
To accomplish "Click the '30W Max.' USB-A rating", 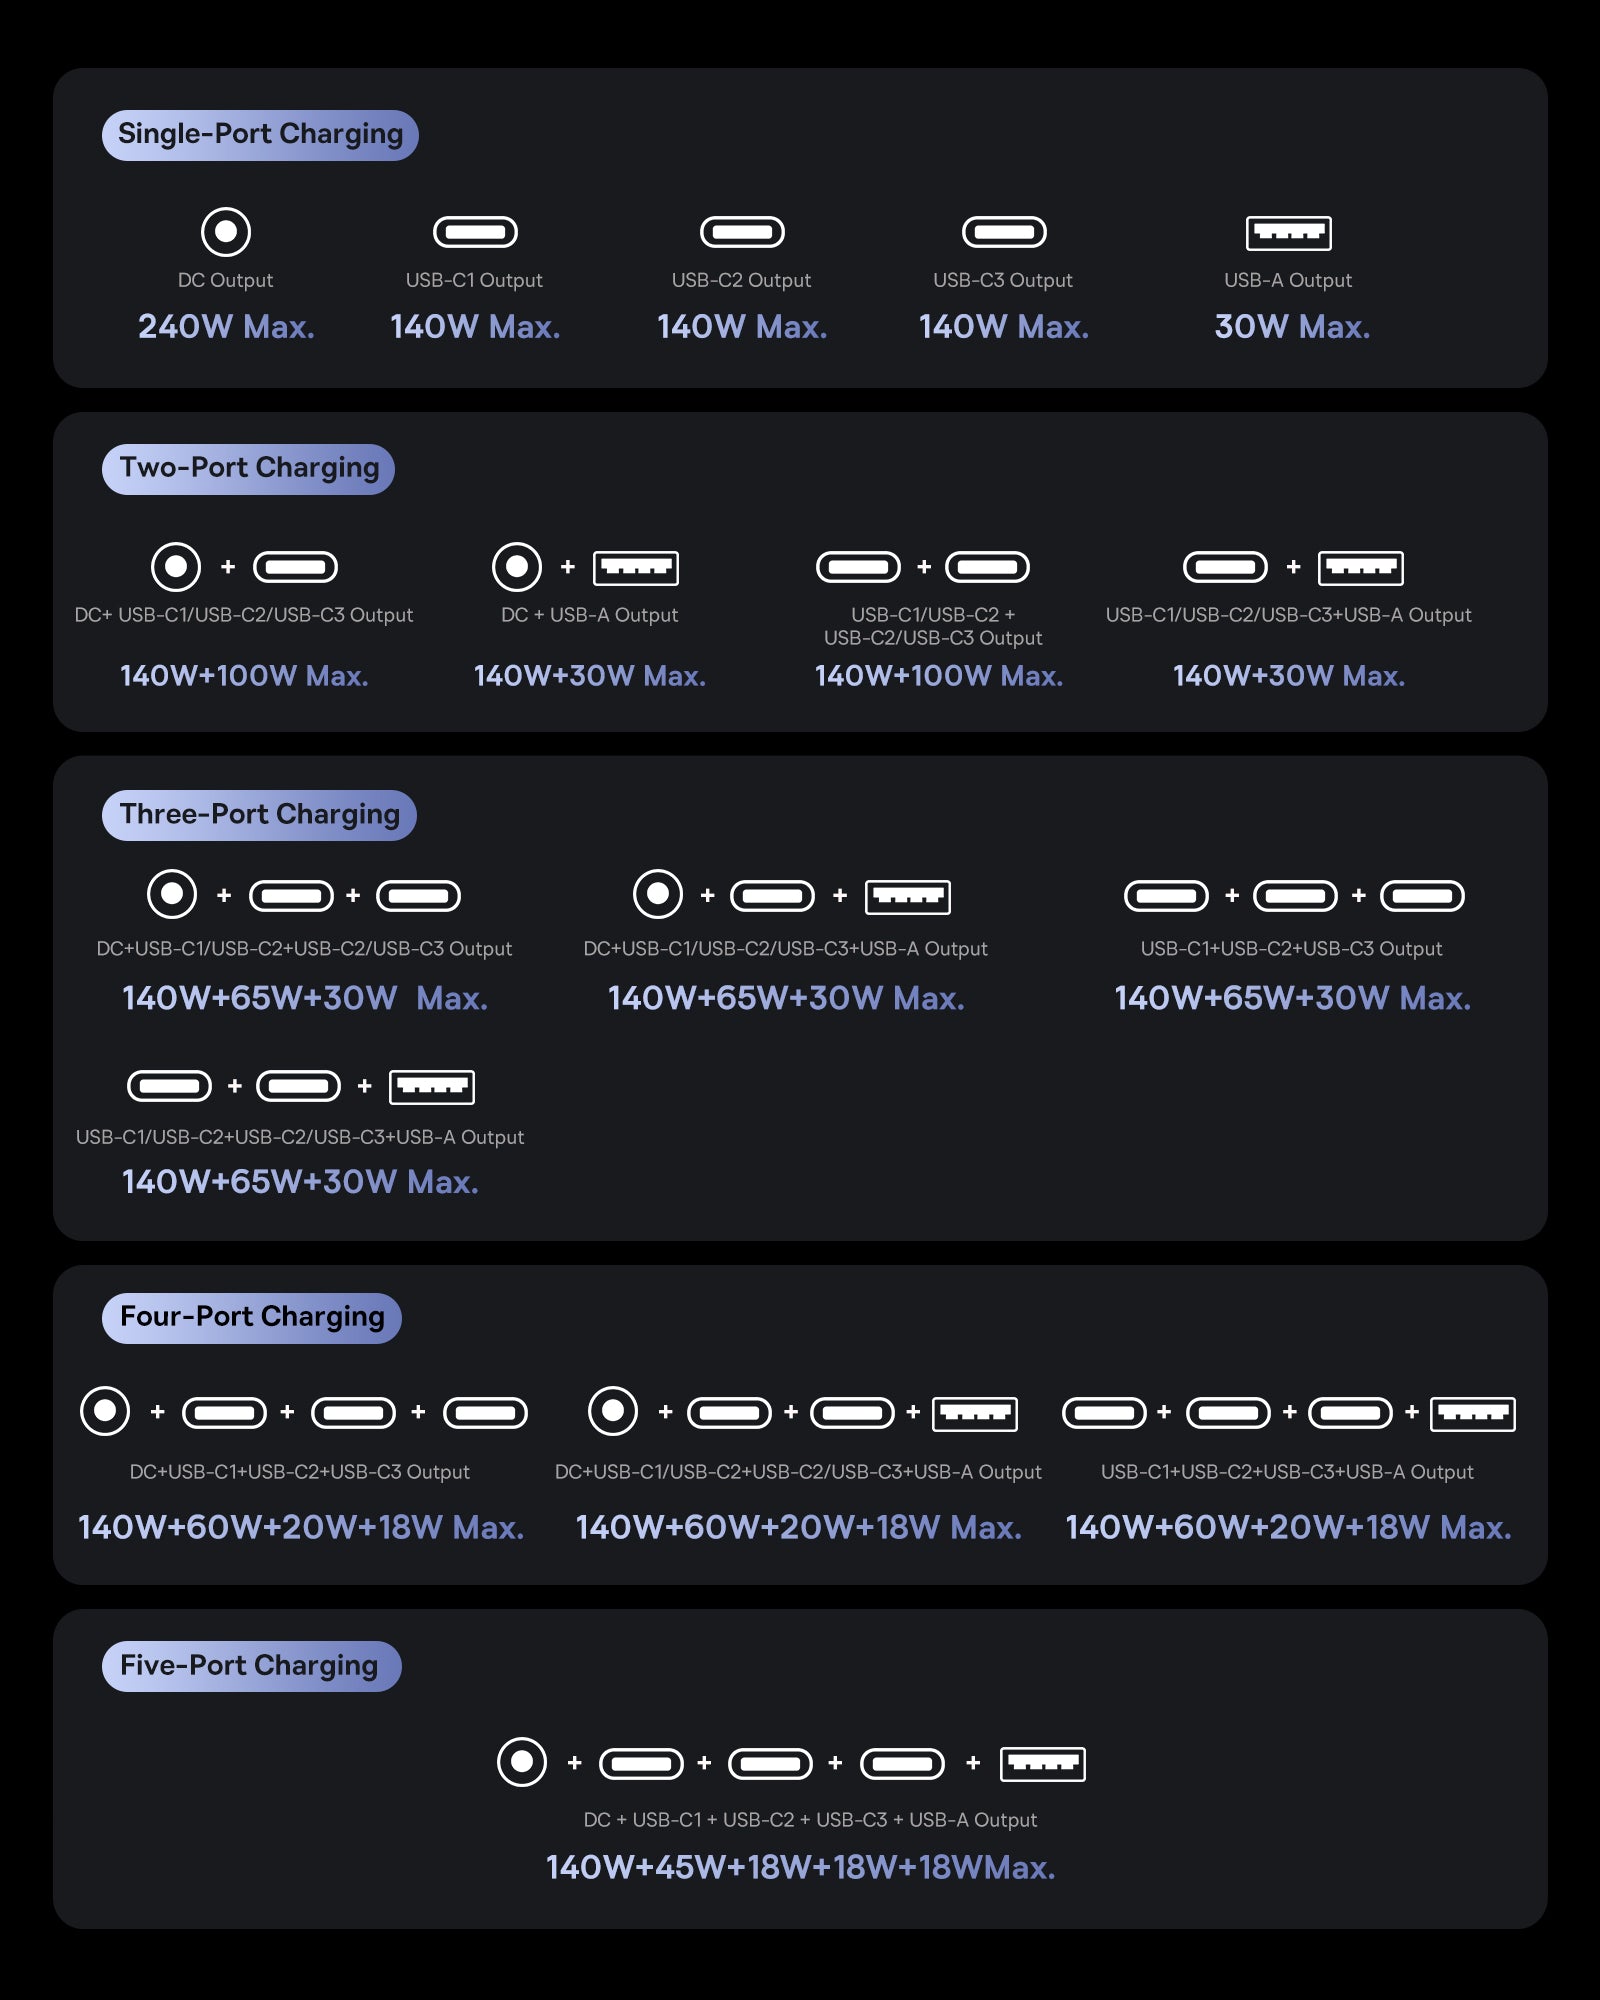I will click(x=1292, y=327).
